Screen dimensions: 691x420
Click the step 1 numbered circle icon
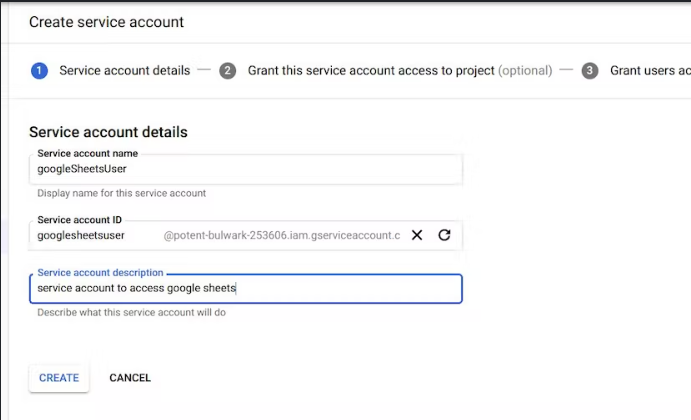39,71
